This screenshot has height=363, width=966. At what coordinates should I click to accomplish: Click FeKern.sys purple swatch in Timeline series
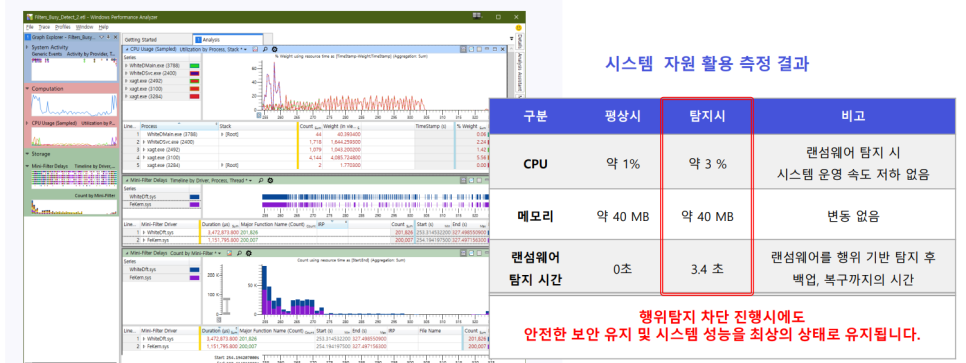(194, 205)
